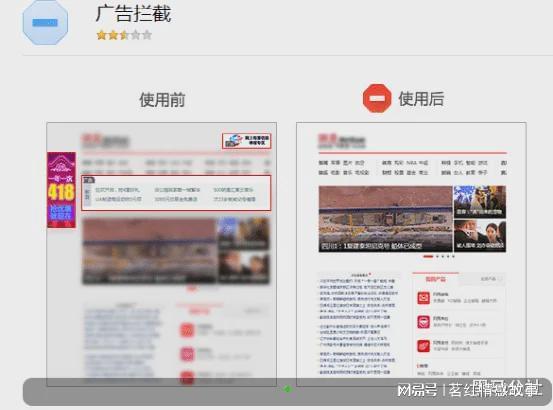Click the top-right small photo in 使用后
Screen dimensions: 553x410
(480, 202)
